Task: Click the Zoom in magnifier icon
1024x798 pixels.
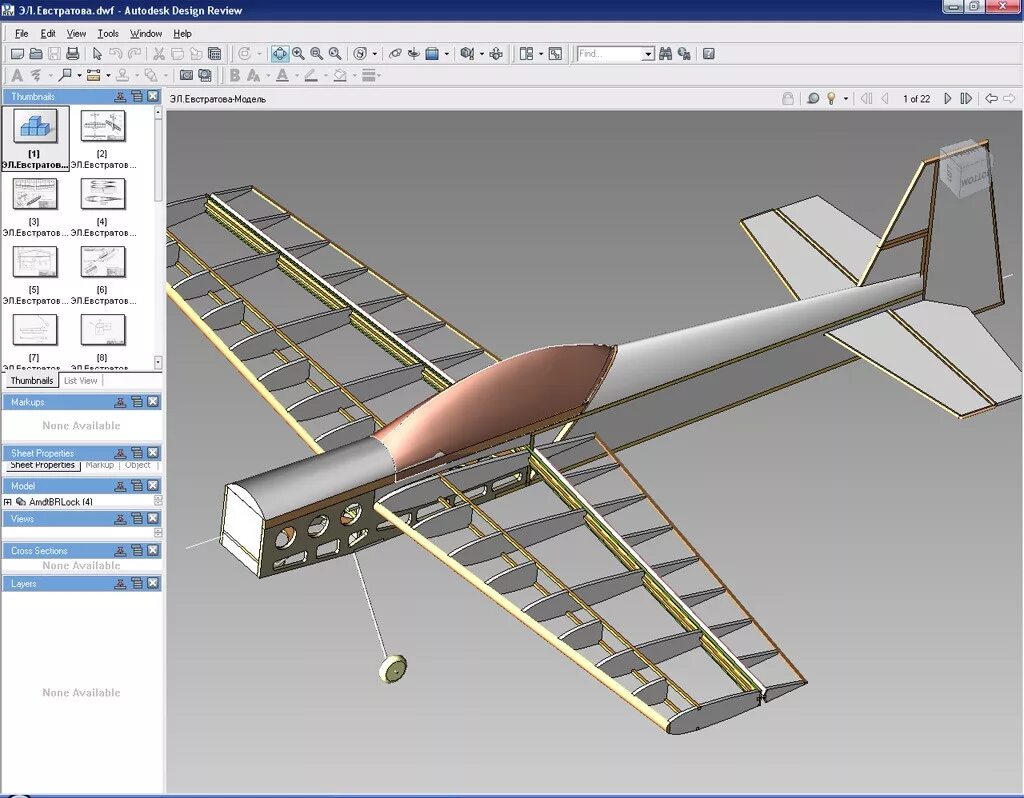Action: [x=298, y=54]
